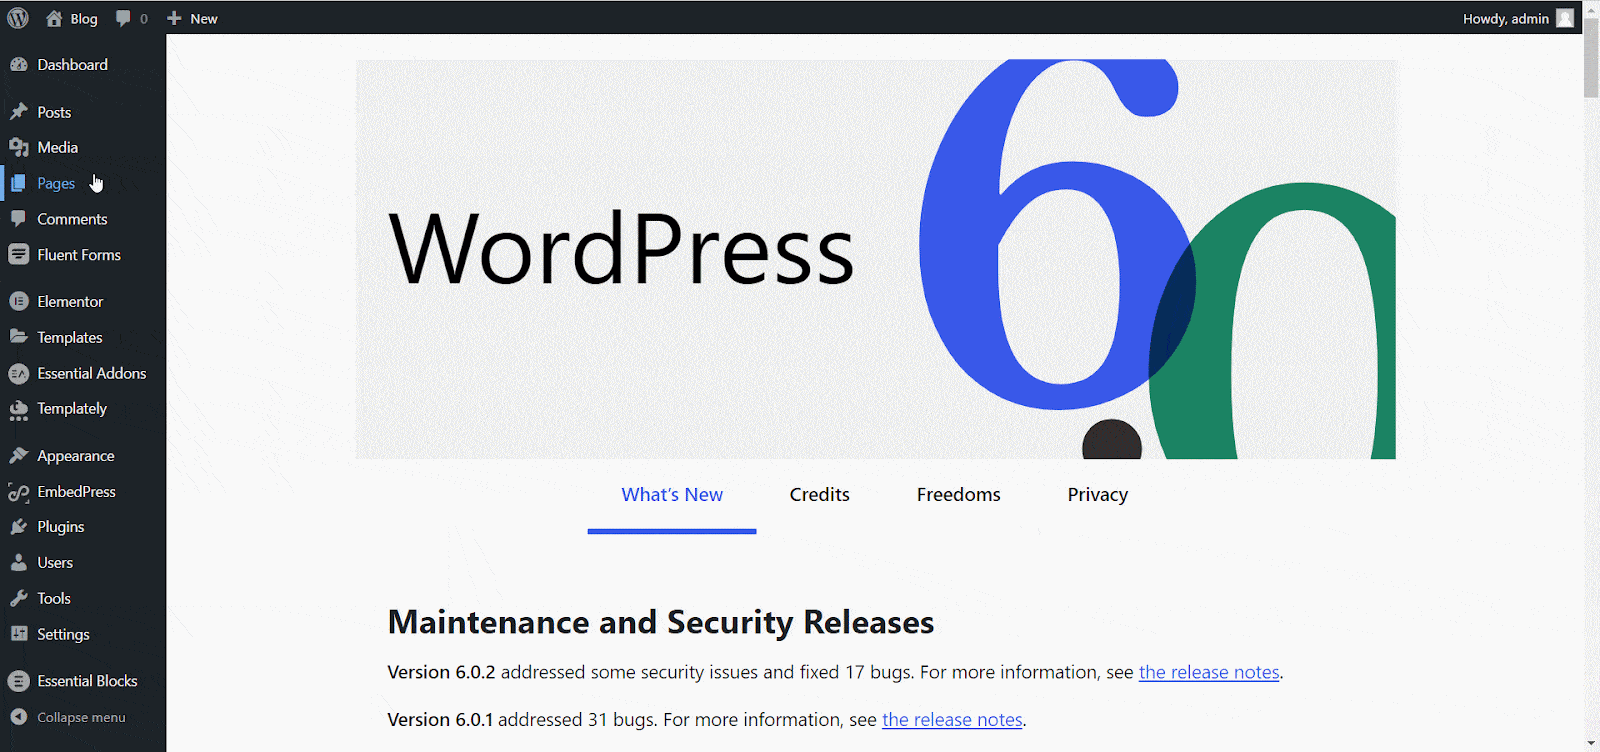Click the home icon beside Blog

(x=54, y=18)
